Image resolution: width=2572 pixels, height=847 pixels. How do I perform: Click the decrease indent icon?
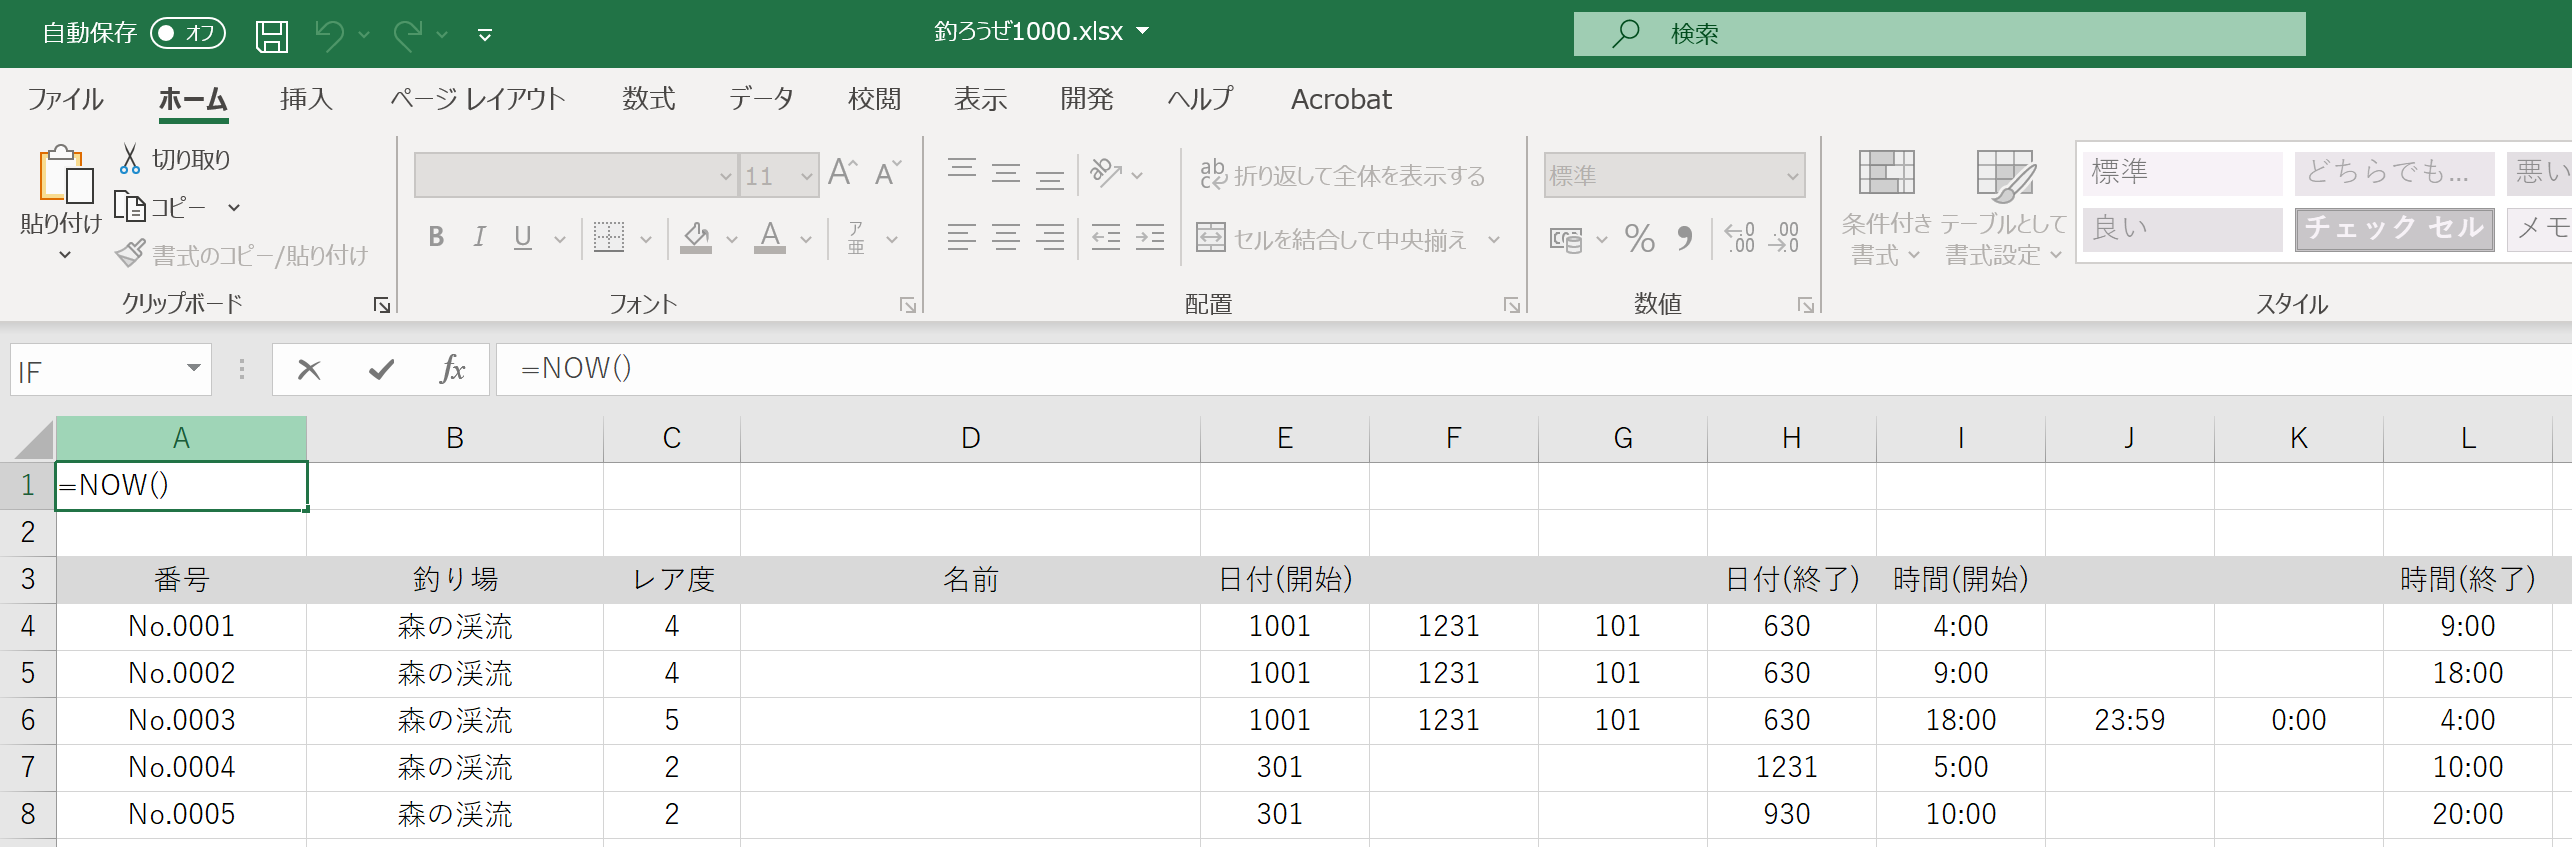pyautogui.click(x=1106, y=237)
